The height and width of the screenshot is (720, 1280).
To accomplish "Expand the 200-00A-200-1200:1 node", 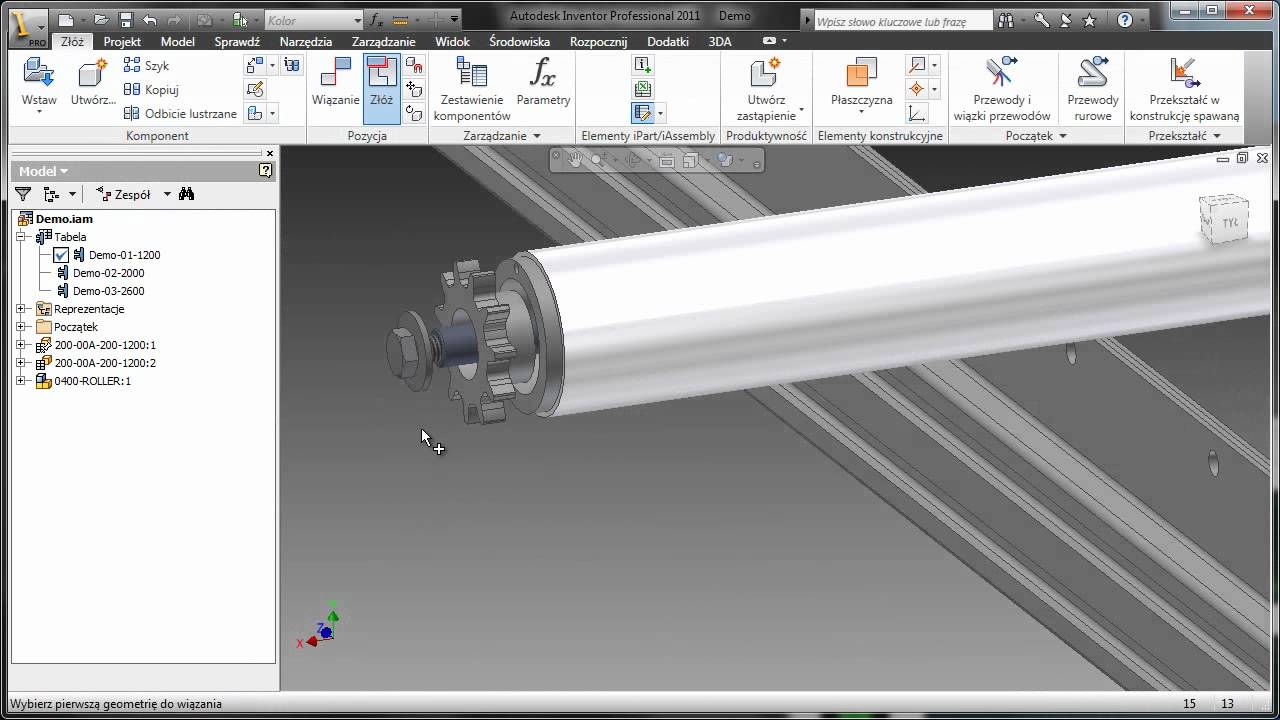I will coord(20,345).
